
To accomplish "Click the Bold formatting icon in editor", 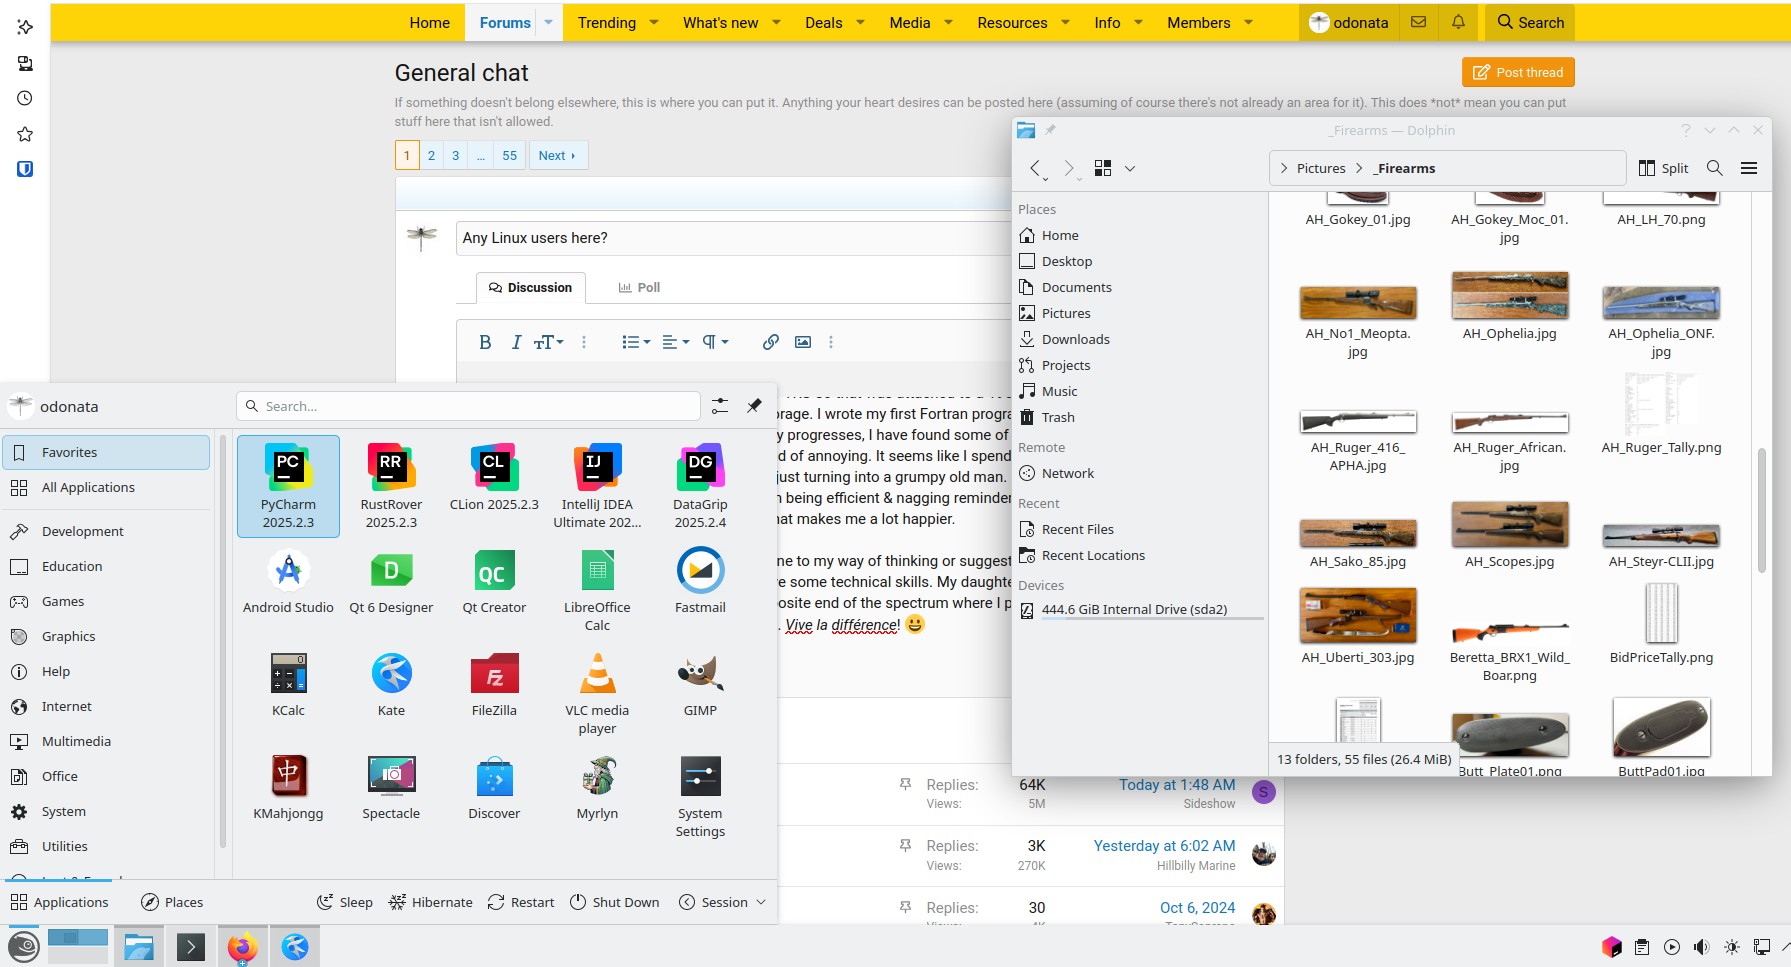I will pyautogui.click(x=485, y=342).
